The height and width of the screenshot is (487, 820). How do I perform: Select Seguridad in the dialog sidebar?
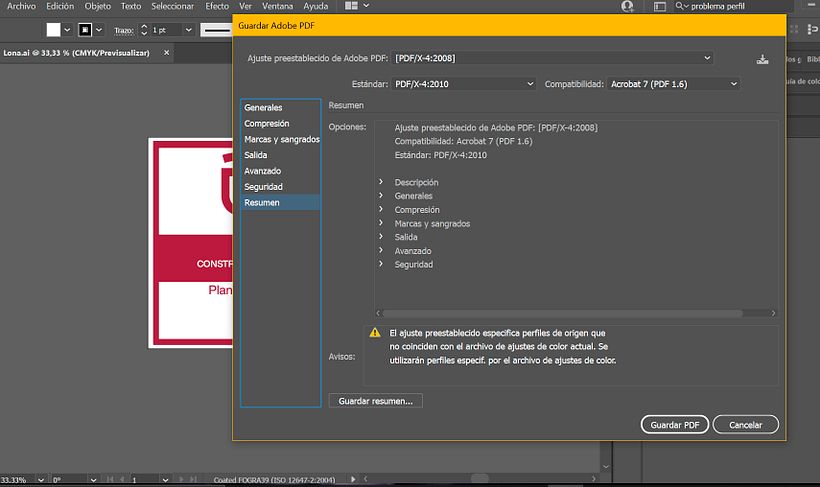[x=280, y=187]
